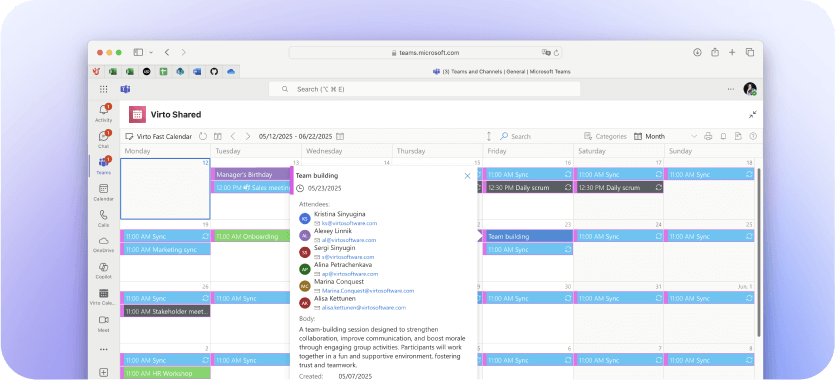The image size is (835, 380).
Task: Open the Virto Fast Calendar selector
Action: pyautogui.click(x=158, y=136)
